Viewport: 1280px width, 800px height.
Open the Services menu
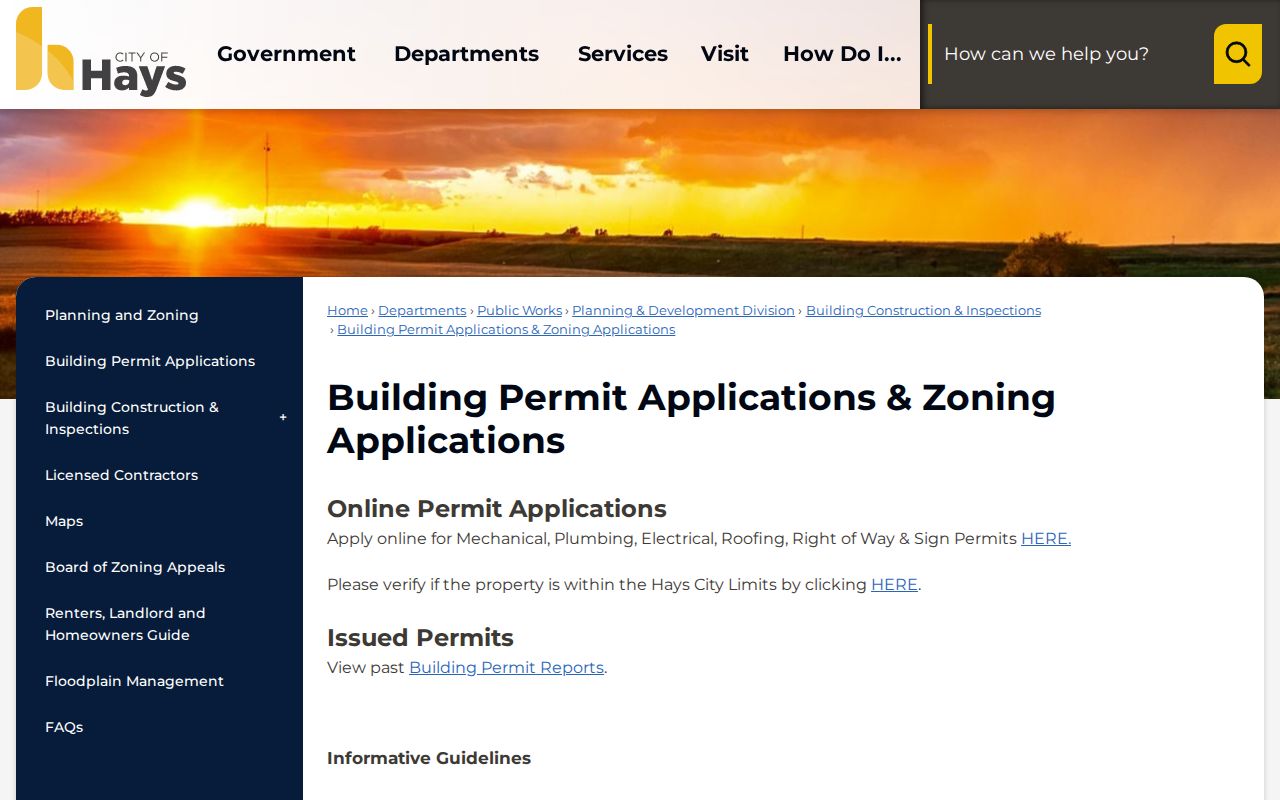click(623, 54)
